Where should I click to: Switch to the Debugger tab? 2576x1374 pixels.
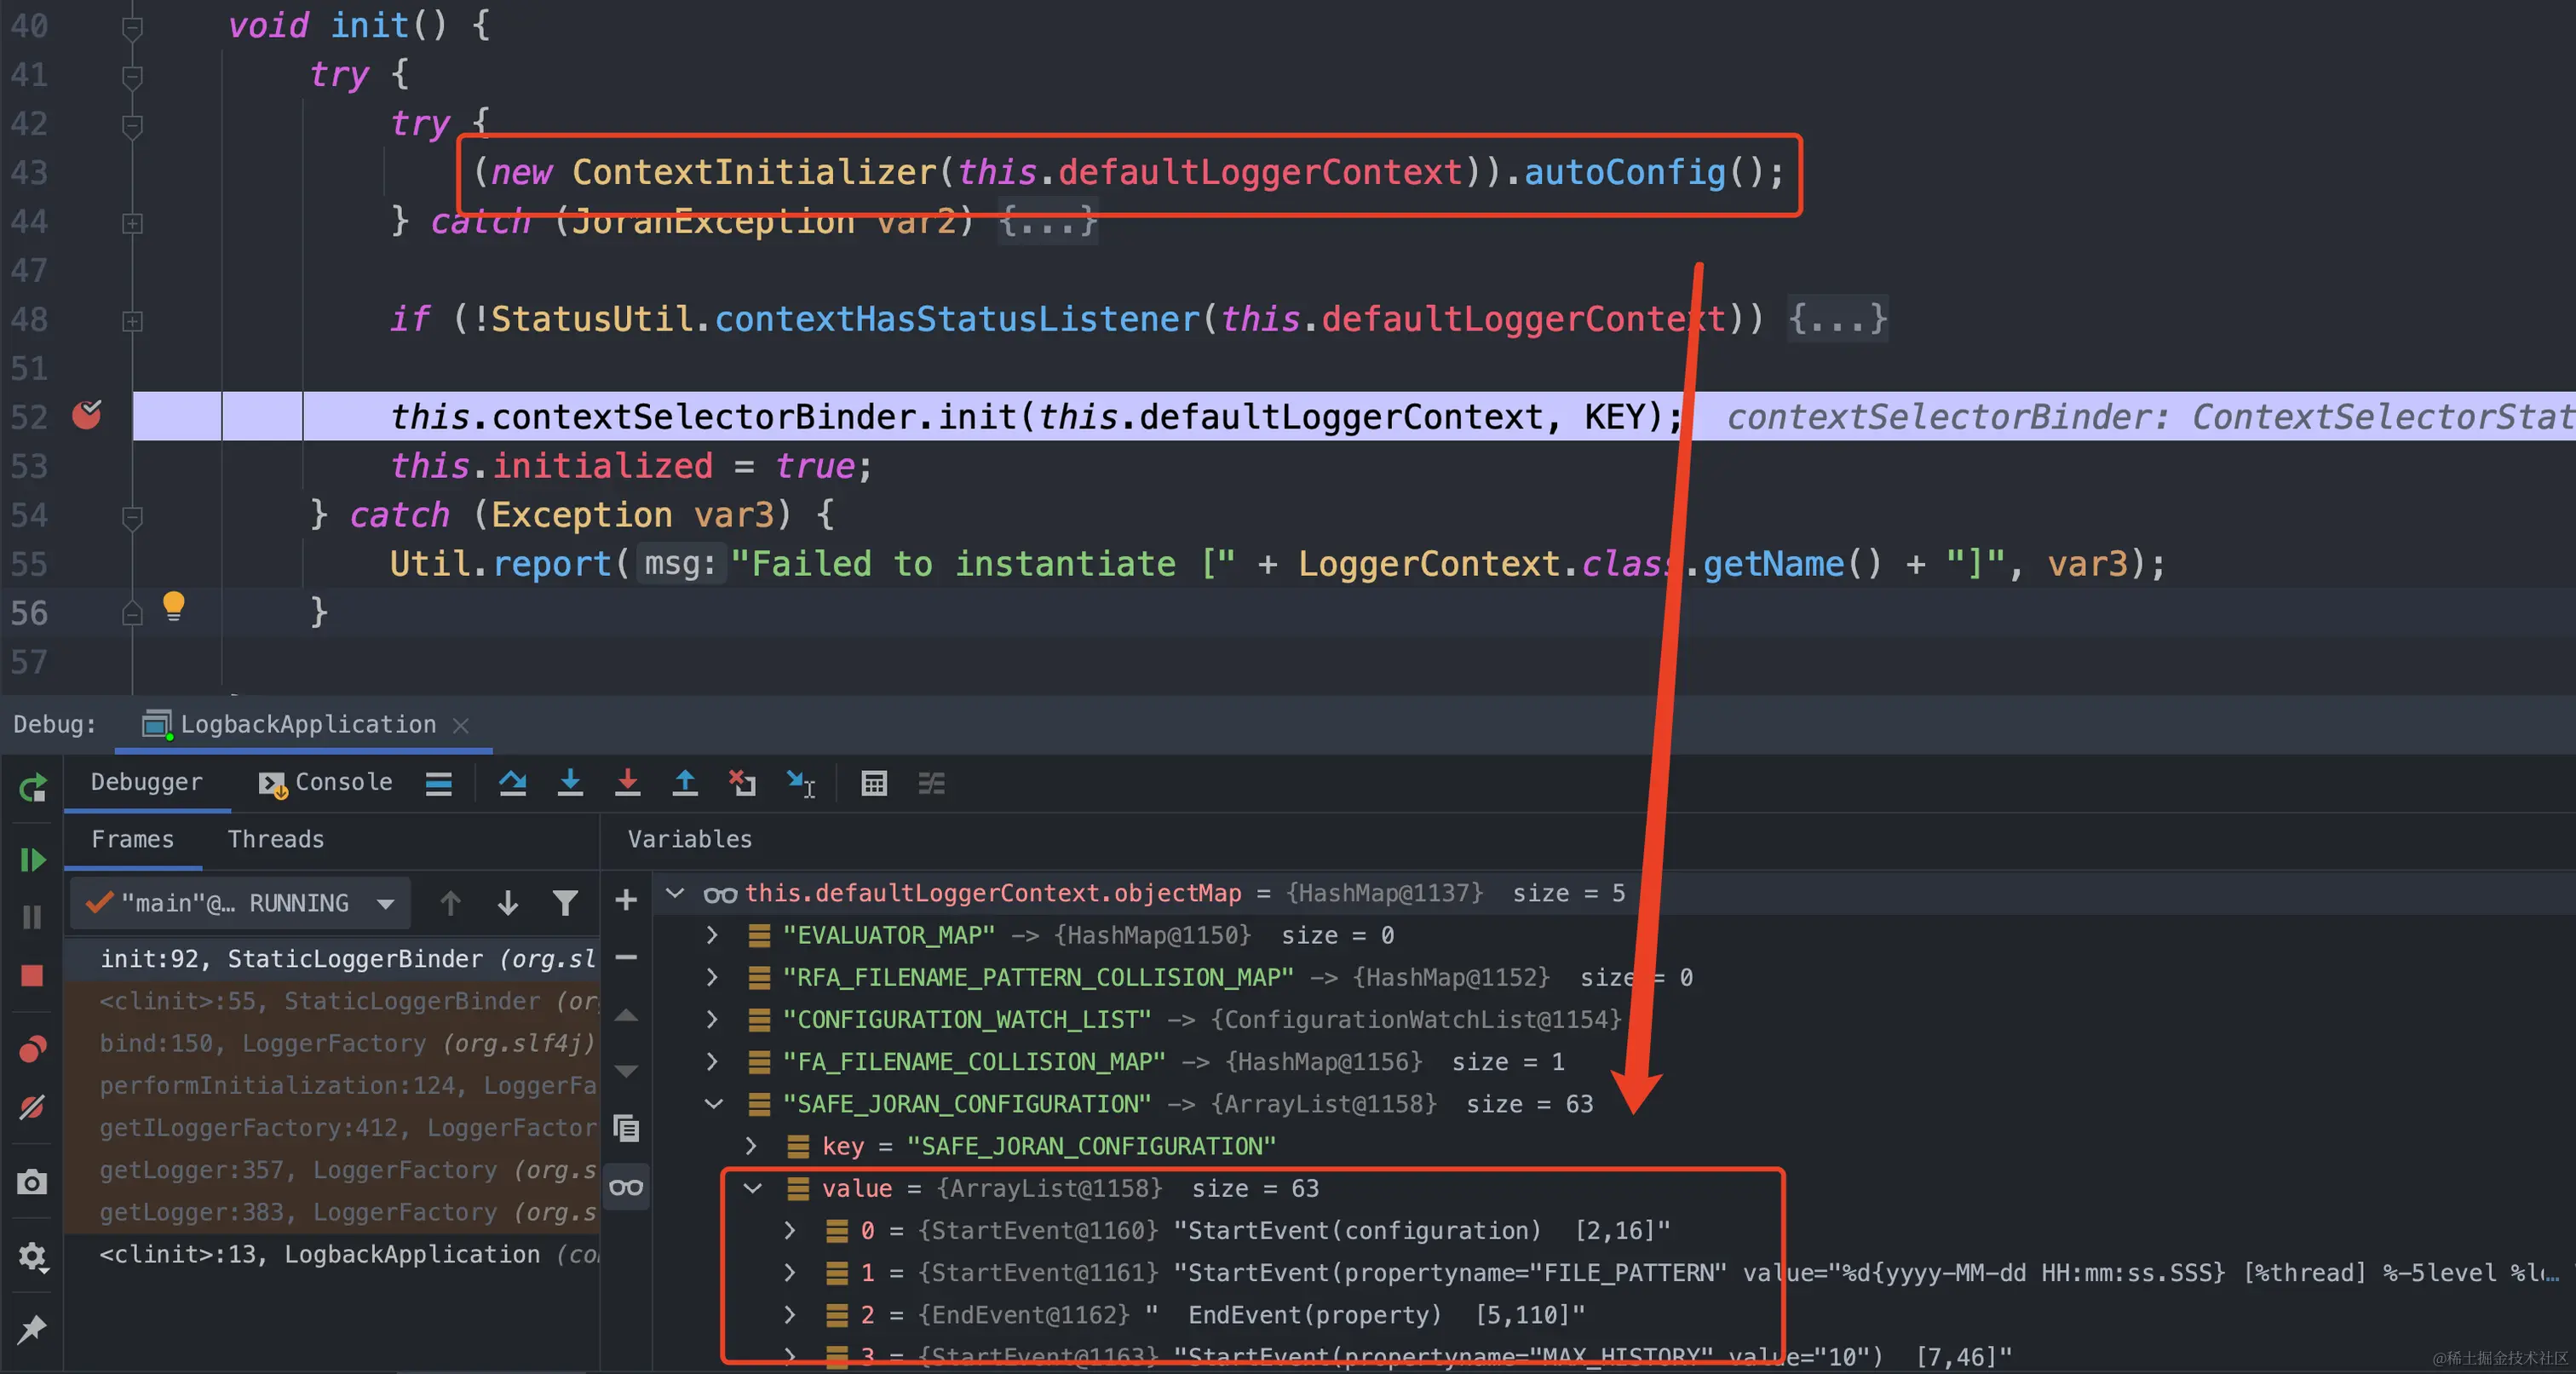click(146, 782)
